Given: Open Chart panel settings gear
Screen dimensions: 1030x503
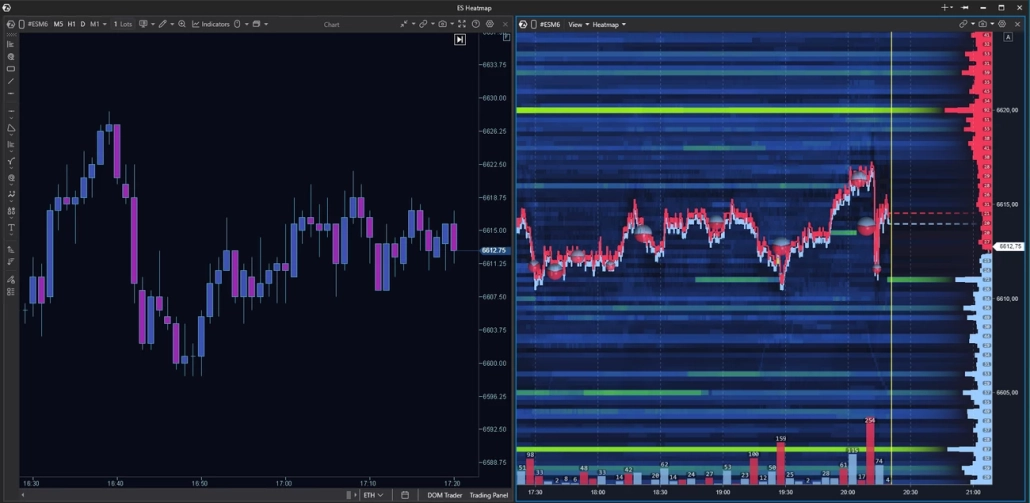Looking at the screenshot, I should (x=490, y=24).
